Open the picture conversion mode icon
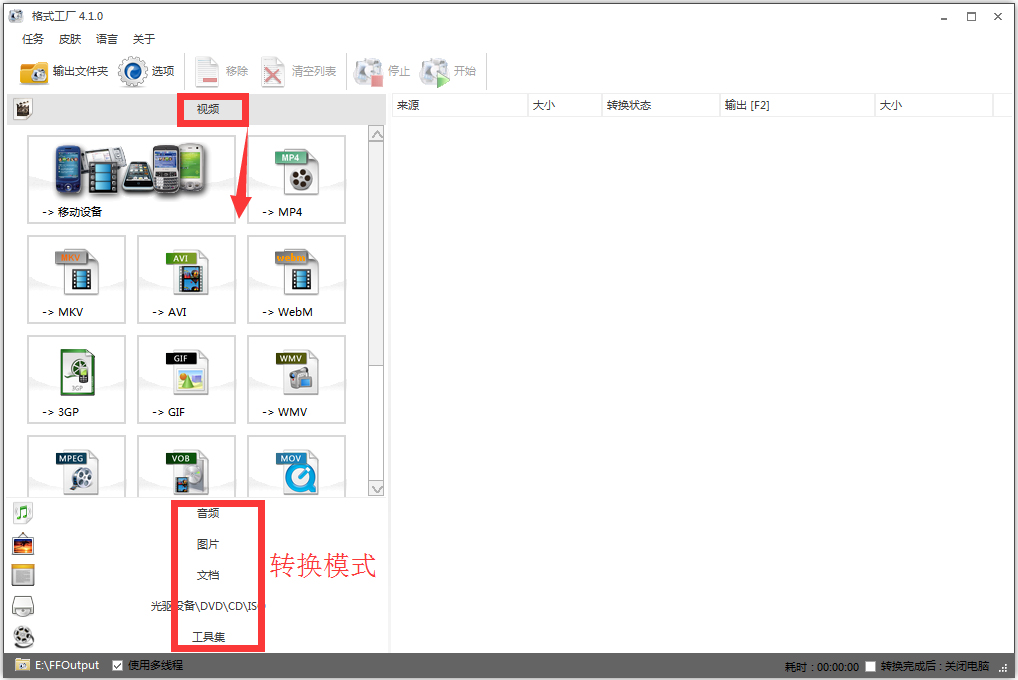This screenshot has height=680, width=1018. (22, 544)
